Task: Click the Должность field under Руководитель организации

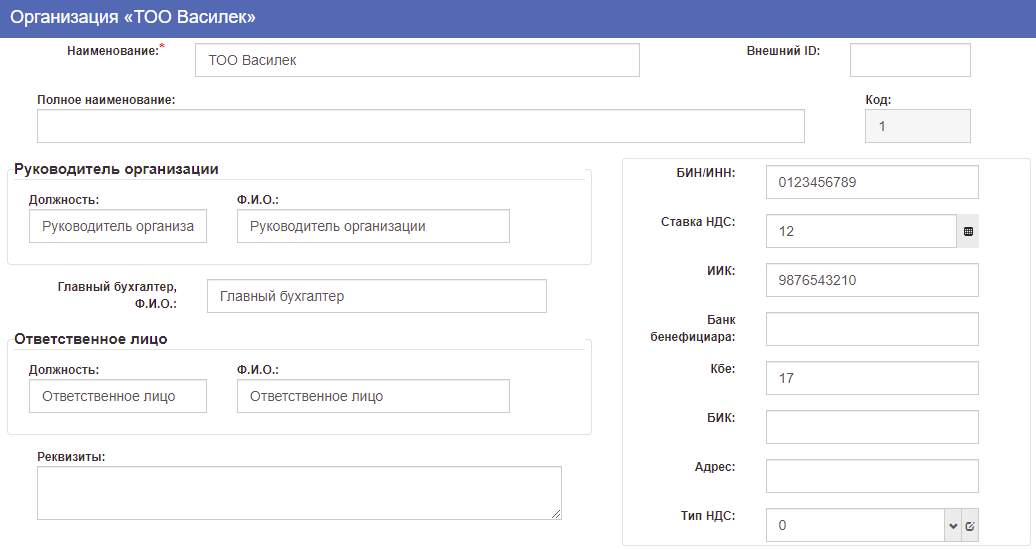Action: tap(118, 226)
